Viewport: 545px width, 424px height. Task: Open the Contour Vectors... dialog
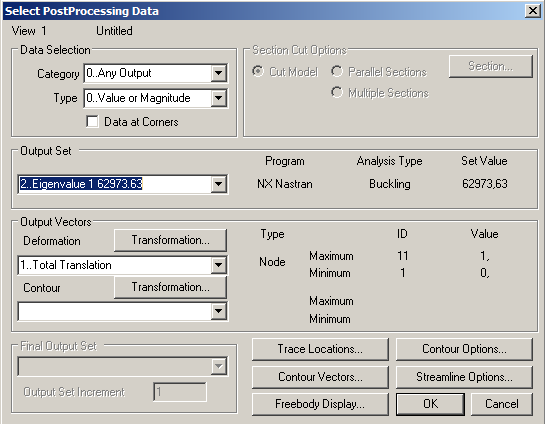pyautogui.click(x=320, y=377)
